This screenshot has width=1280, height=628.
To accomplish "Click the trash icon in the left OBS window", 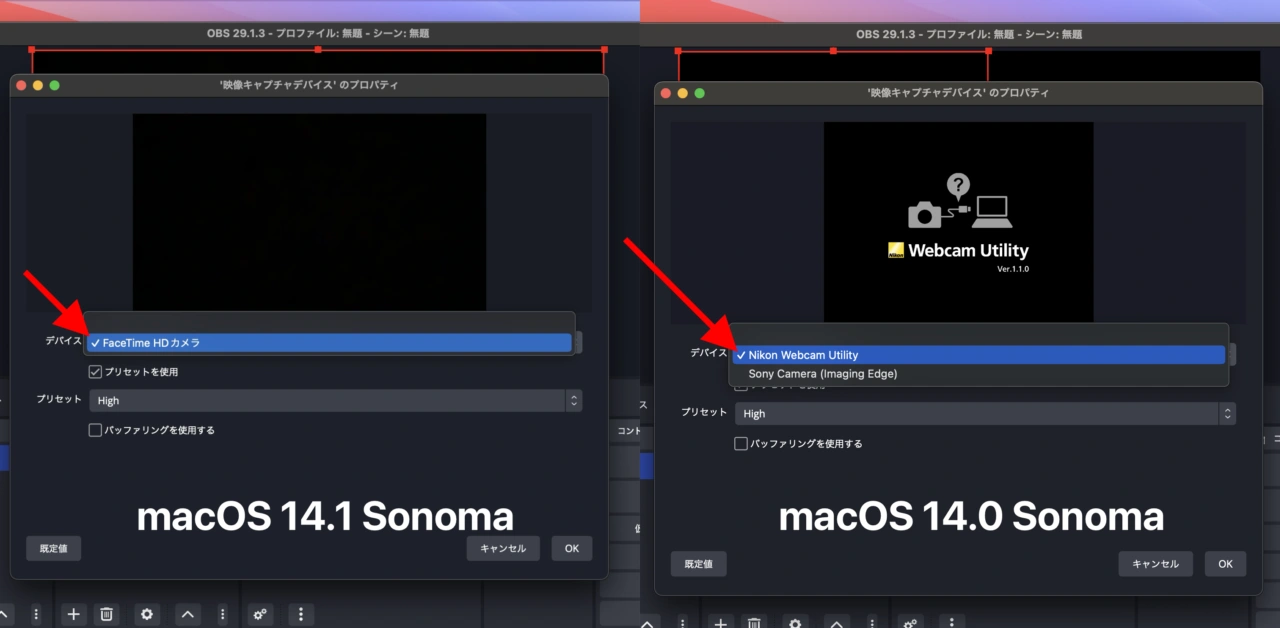I will click(108, 614).
